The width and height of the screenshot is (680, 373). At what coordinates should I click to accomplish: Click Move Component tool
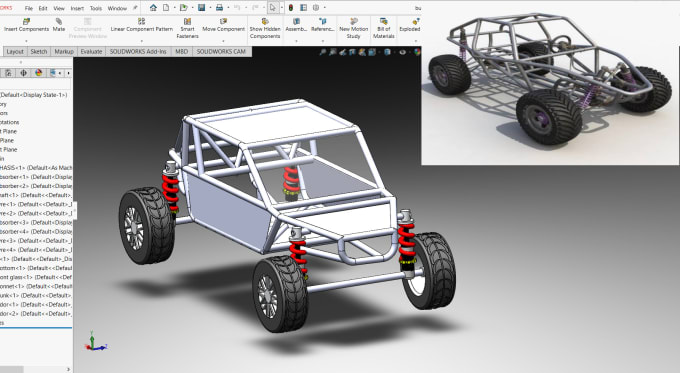tap(223, 25)
